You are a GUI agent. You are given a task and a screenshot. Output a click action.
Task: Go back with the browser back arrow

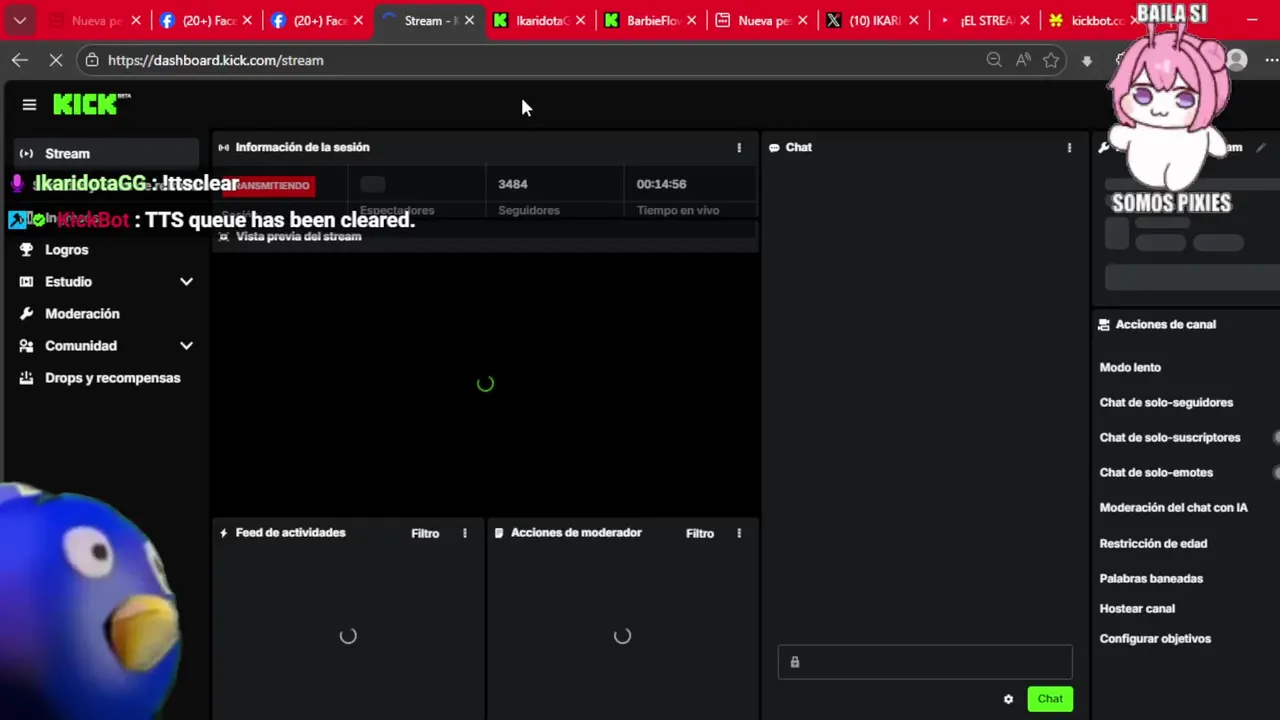(20, 60)
